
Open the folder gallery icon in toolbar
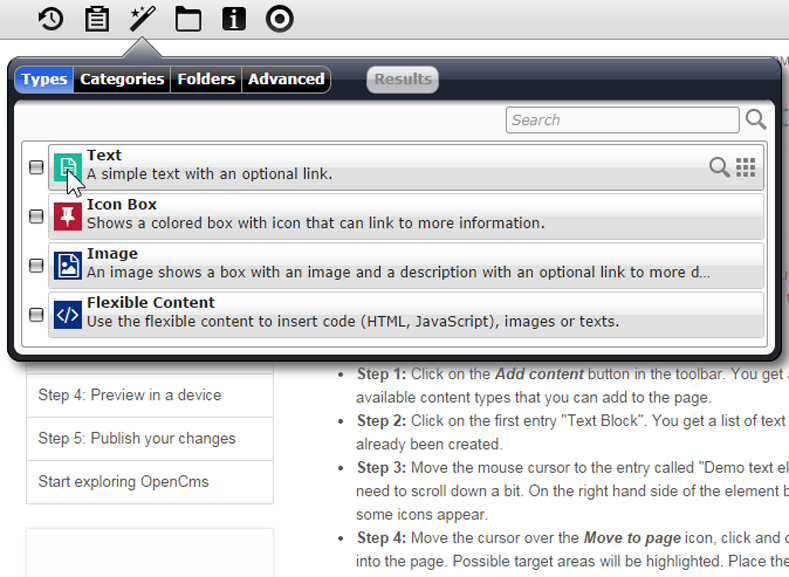pos(188,19)
